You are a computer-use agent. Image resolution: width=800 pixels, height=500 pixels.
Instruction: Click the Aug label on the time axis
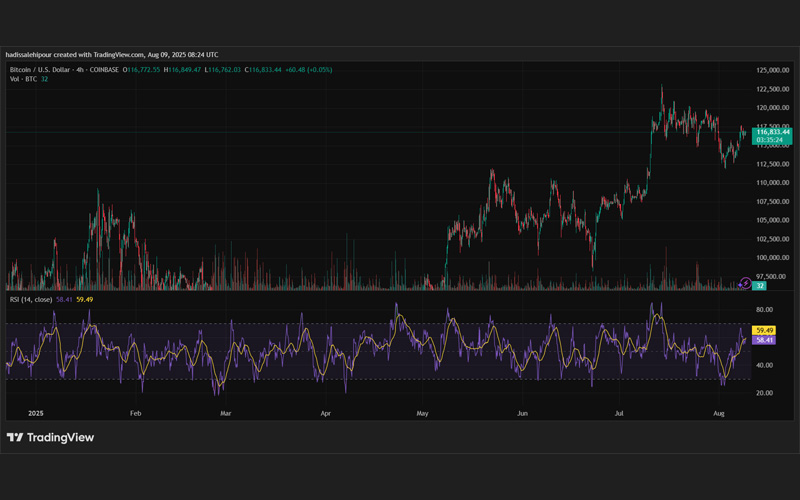(719, 413)
